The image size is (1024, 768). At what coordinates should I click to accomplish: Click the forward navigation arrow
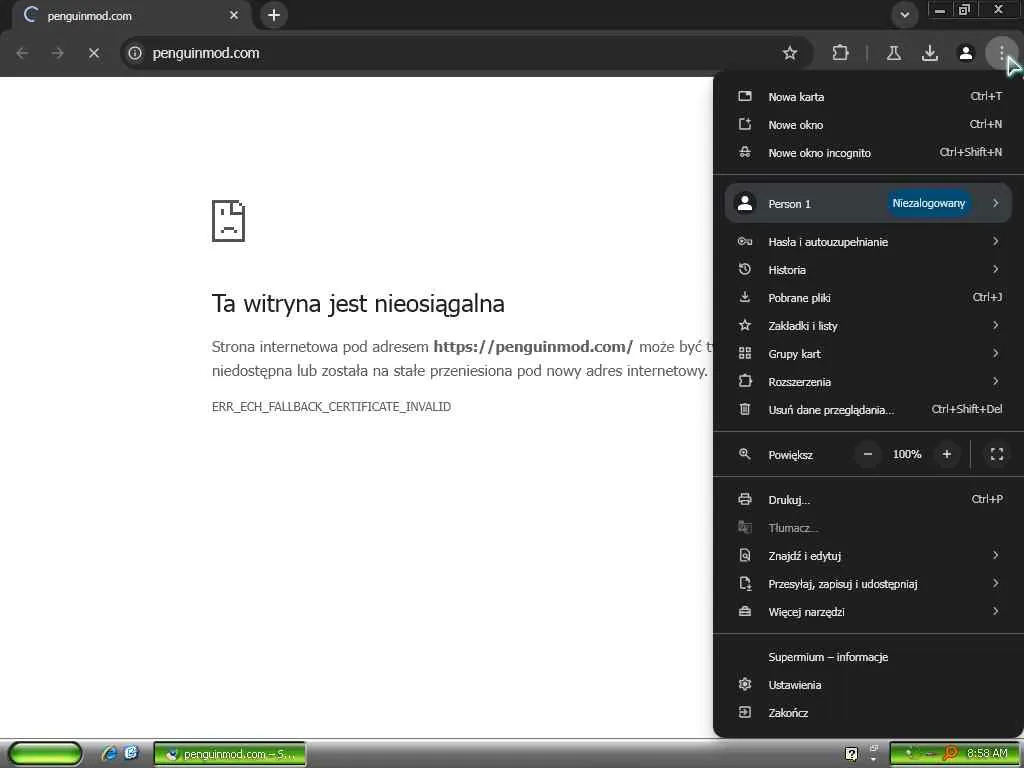click(57, 53)
